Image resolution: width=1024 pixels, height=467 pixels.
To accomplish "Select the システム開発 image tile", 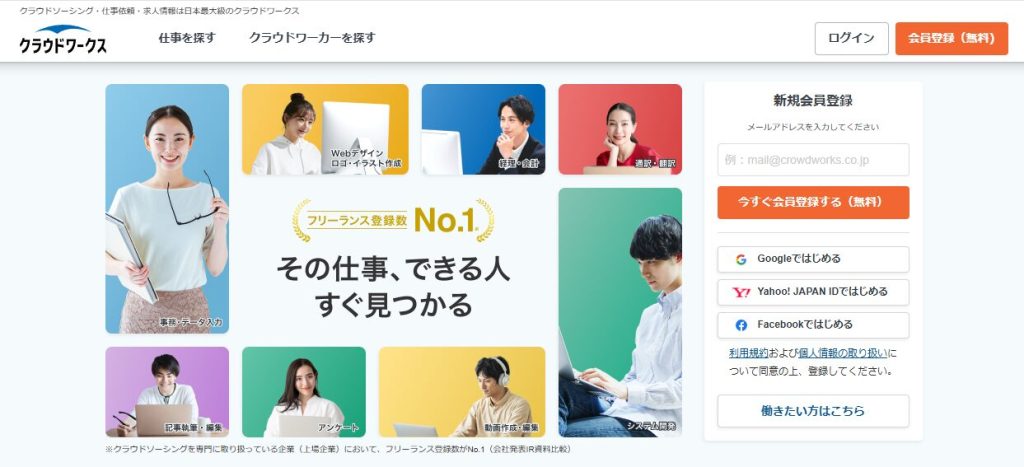I will pos(620,312).
